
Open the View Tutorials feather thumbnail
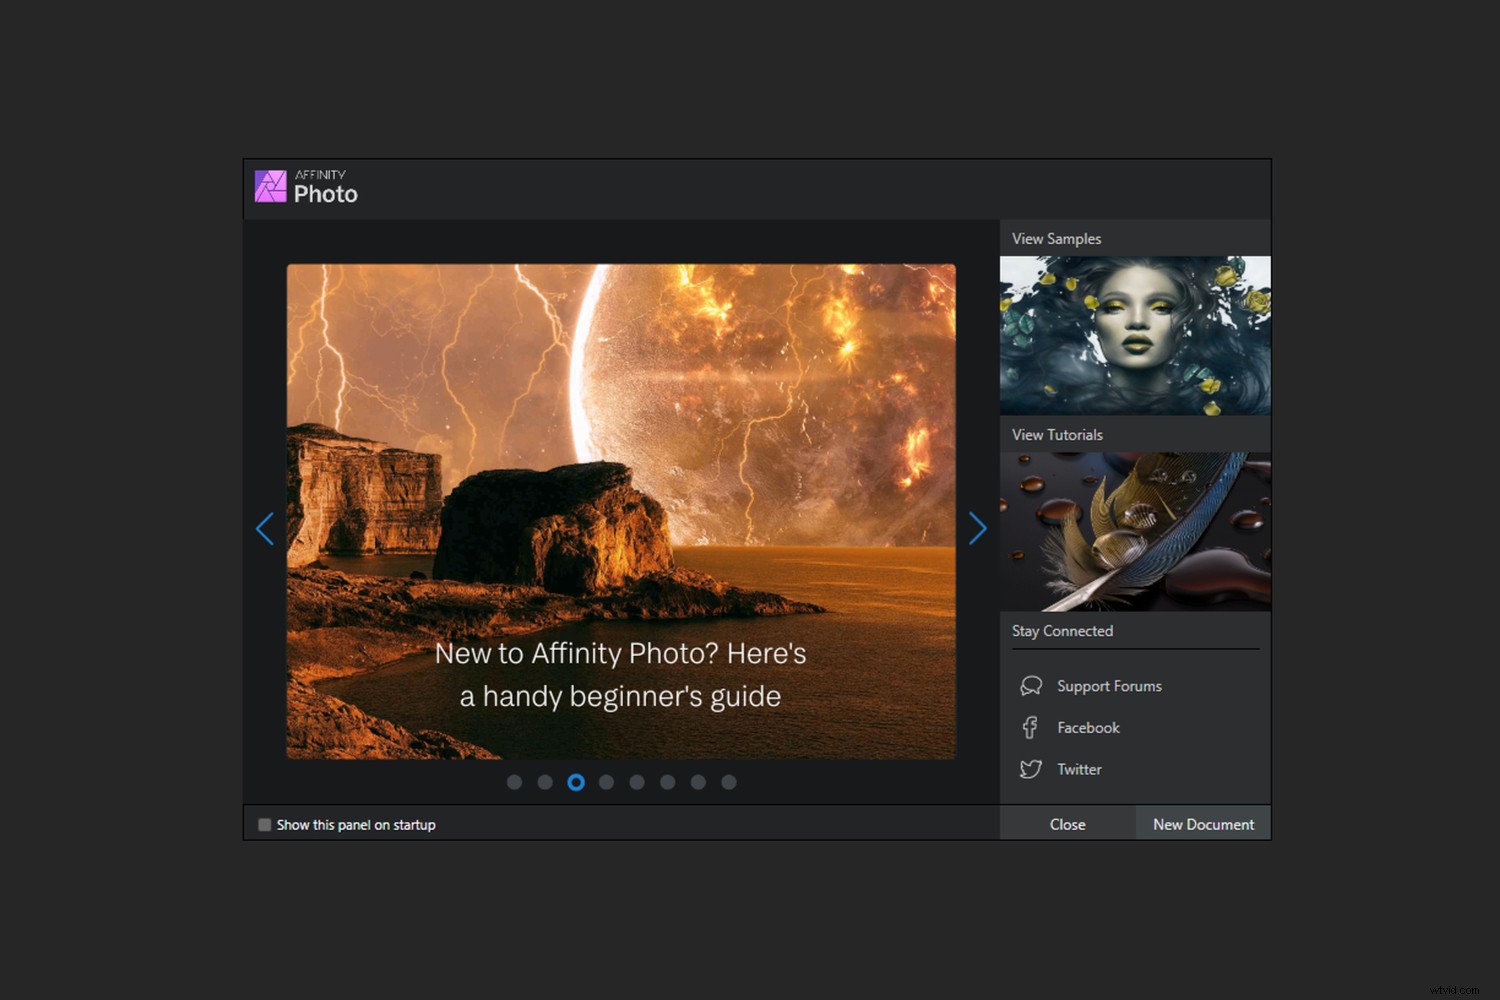[1134, 531]
